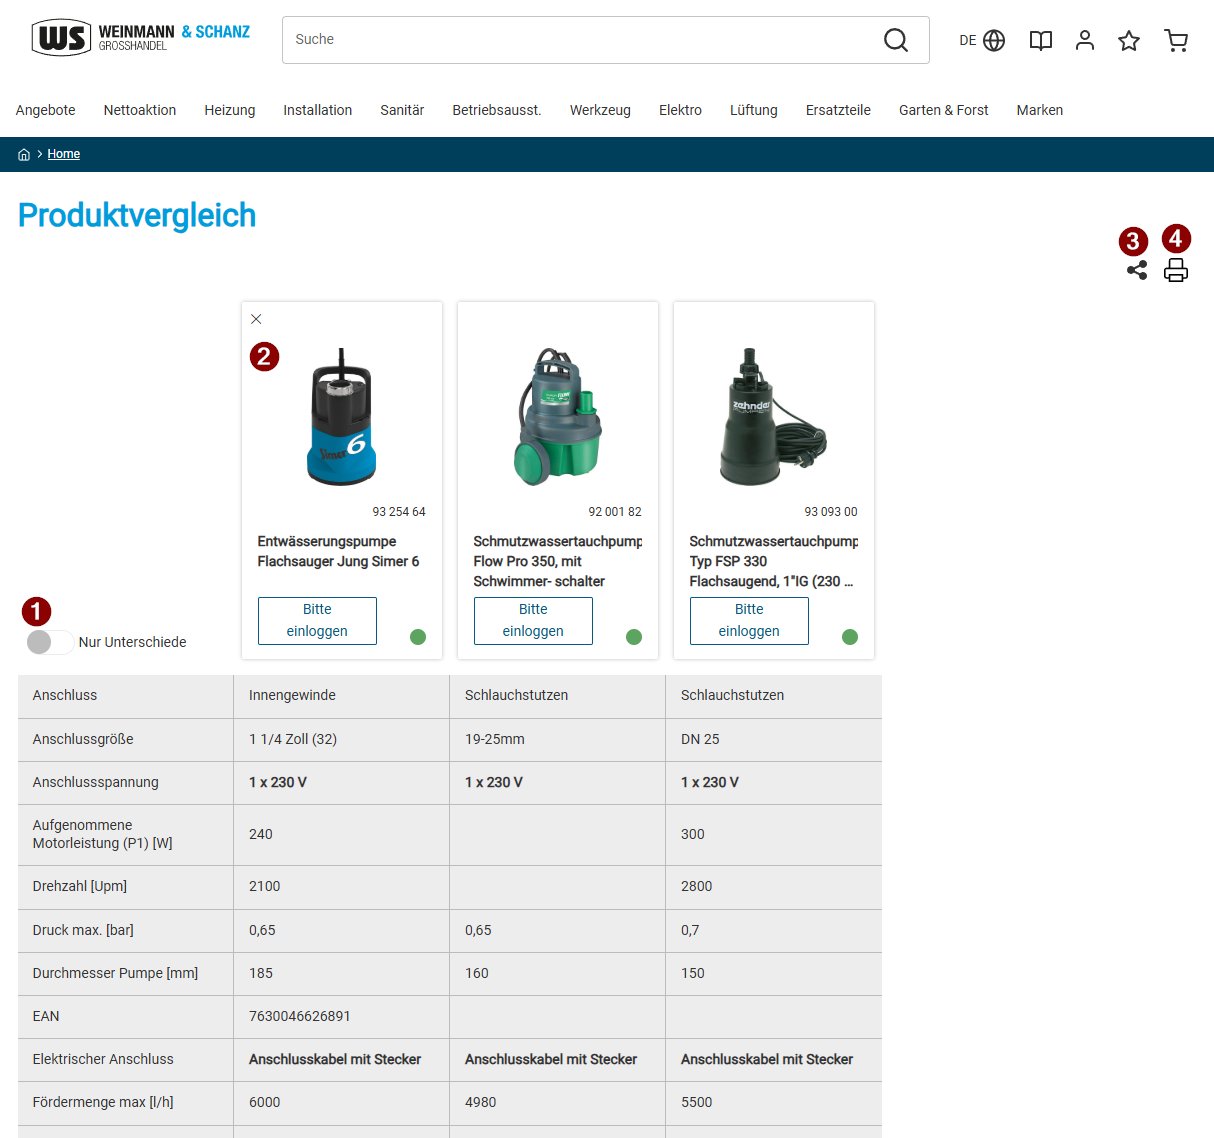Open the language globe selector
The image size is (1214, 1138).
(993, 40)
